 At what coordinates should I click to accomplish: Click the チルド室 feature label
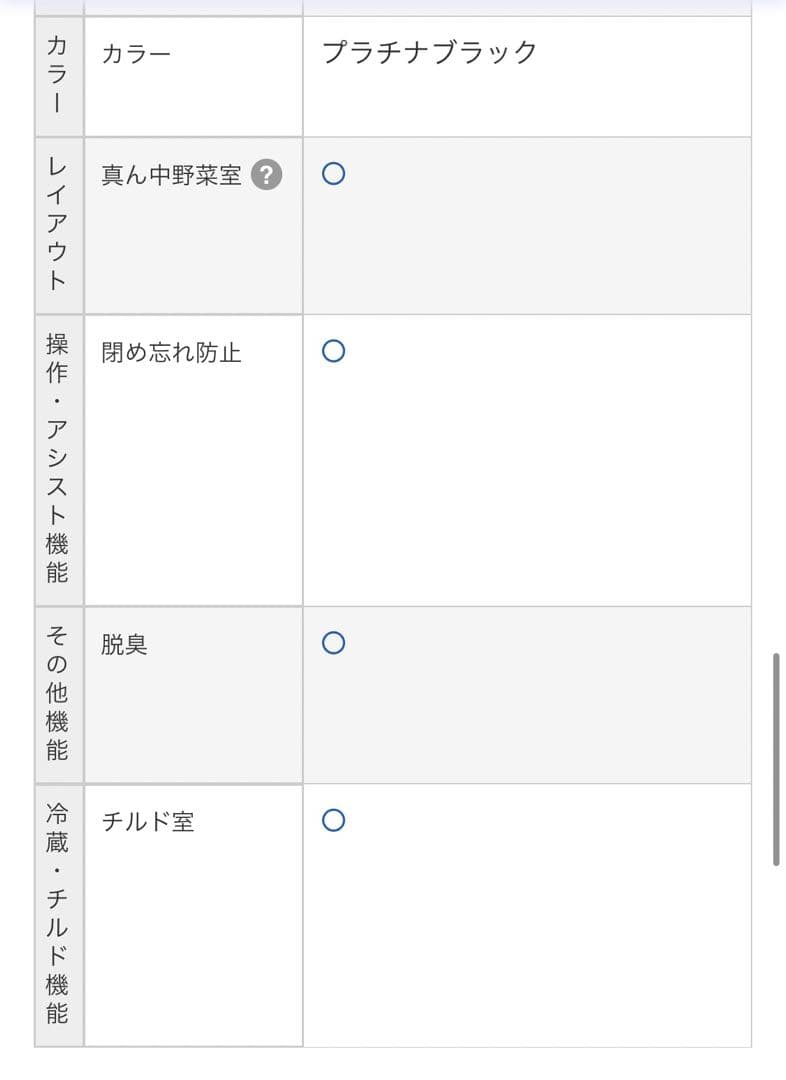pos(148,822)
